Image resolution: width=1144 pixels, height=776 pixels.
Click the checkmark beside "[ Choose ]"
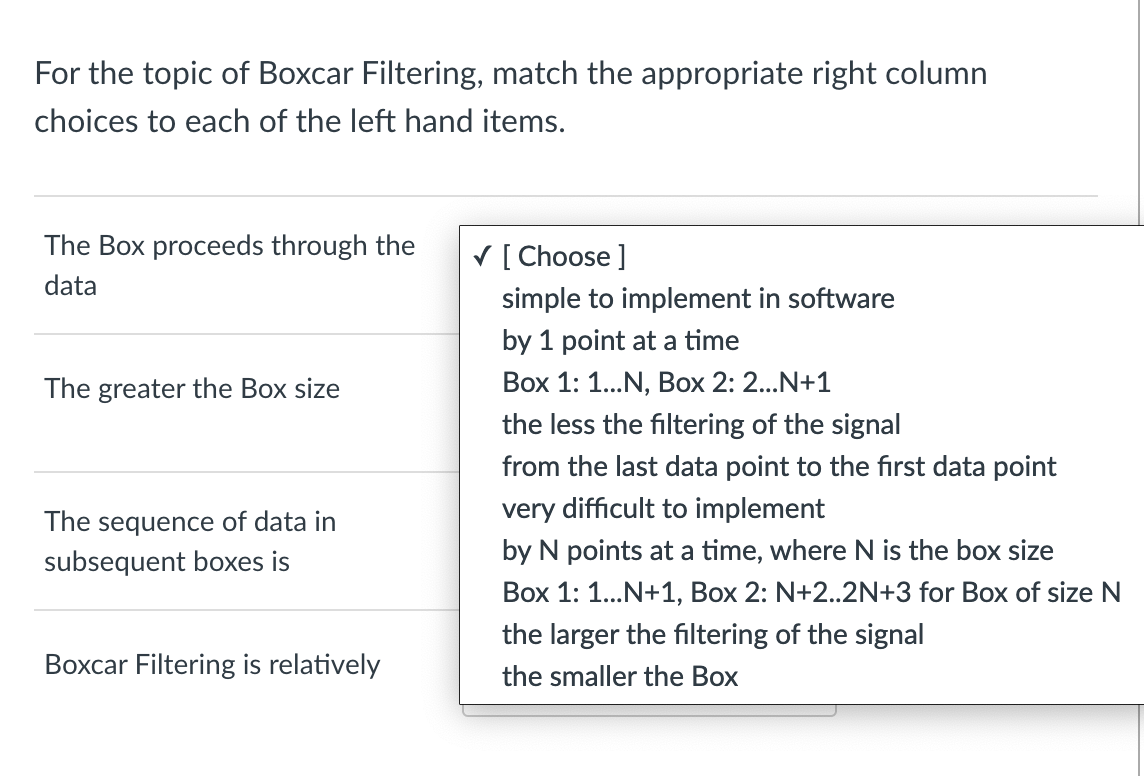[479, 256]
